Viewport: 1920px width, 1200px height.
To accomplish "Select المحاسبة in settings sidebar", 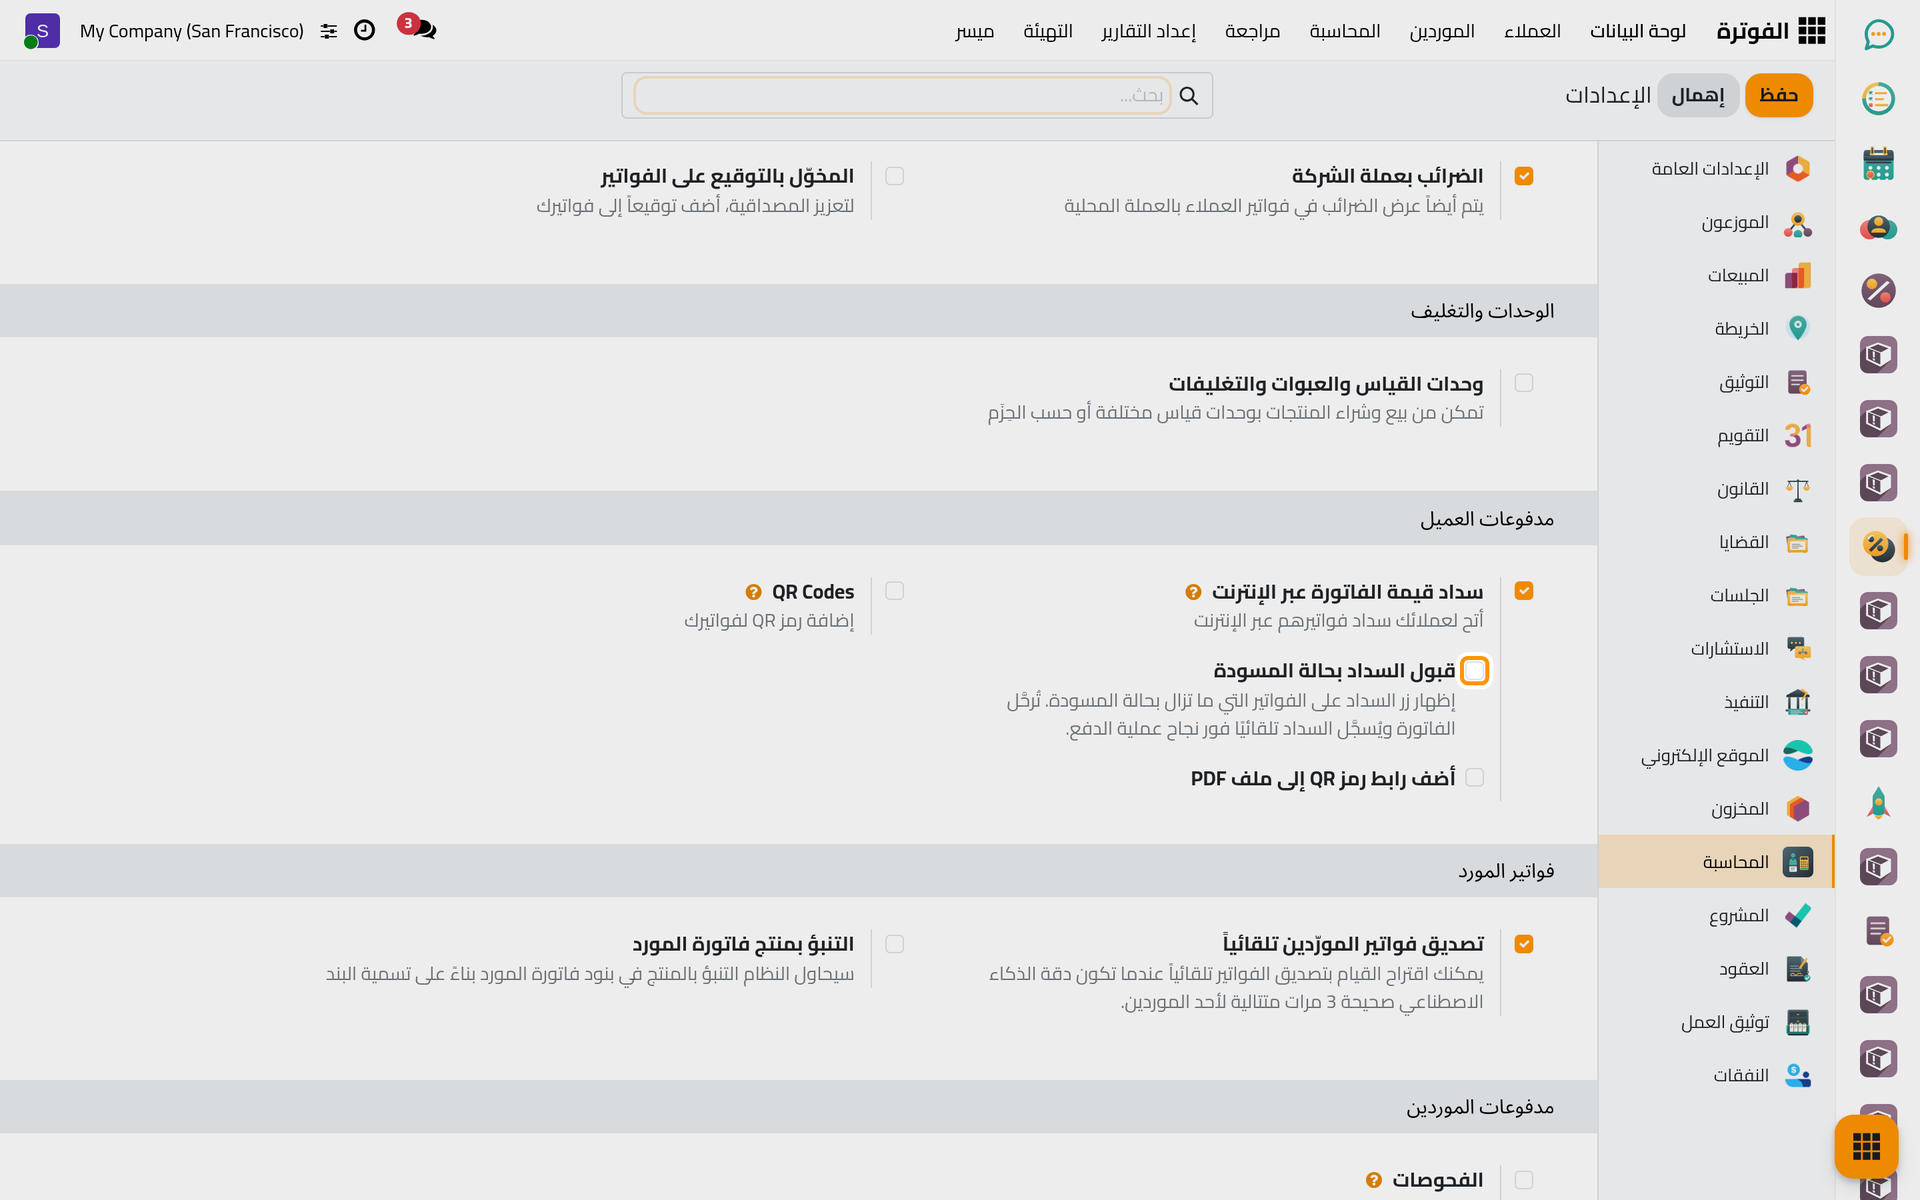I will (x=1716, y=862).
